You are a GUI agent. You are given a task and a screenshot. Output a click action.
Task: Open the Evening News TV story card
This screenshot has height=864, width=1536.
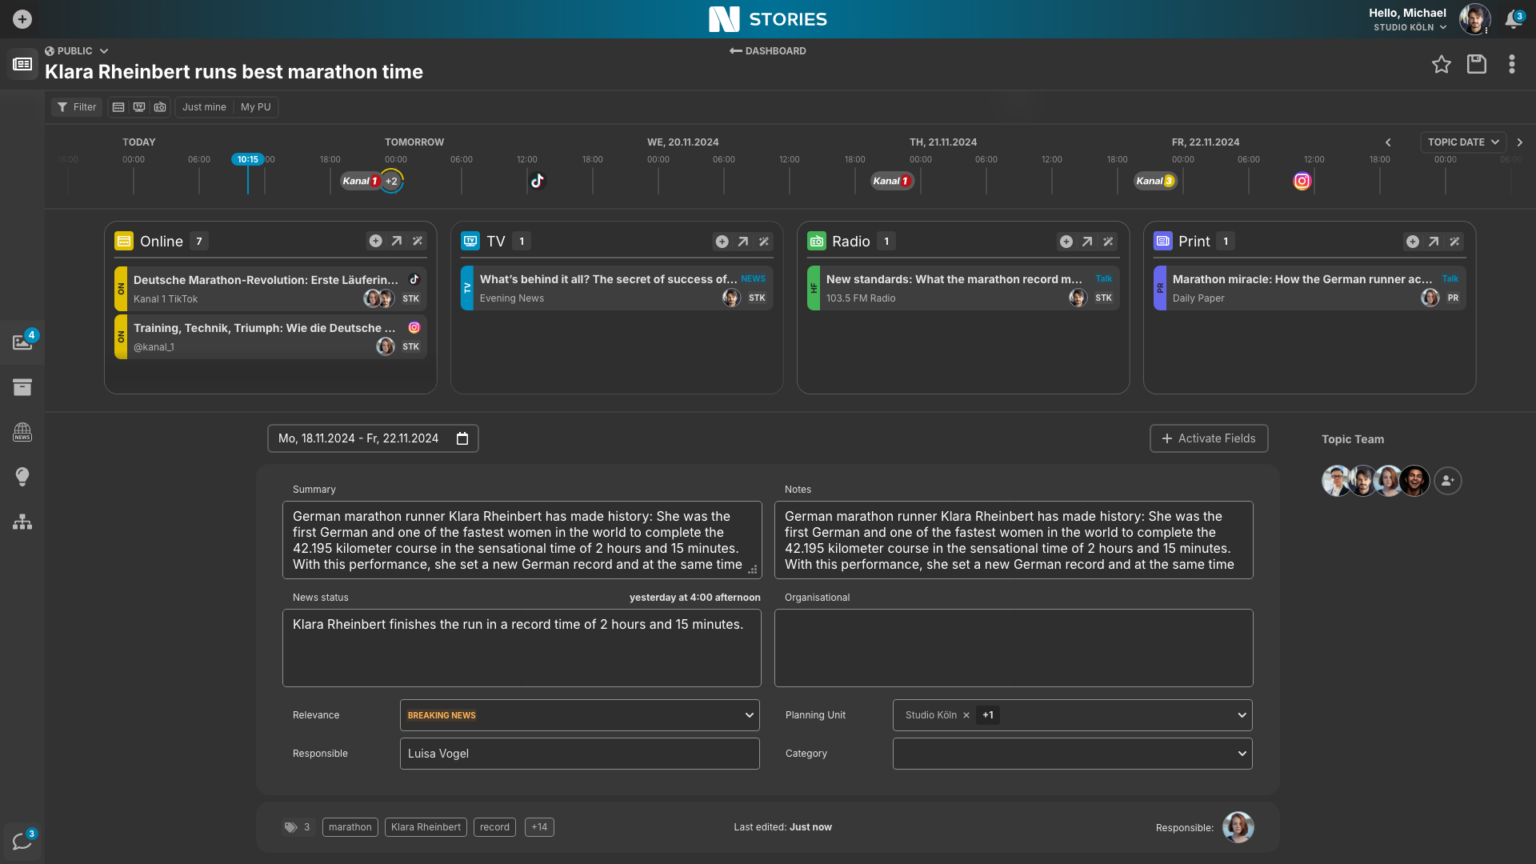point(616,288)
